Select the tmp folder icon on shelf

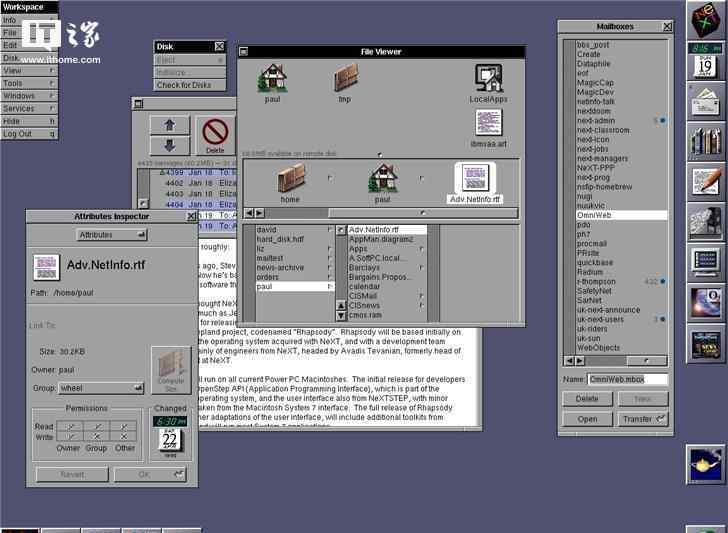coord(346,78)
